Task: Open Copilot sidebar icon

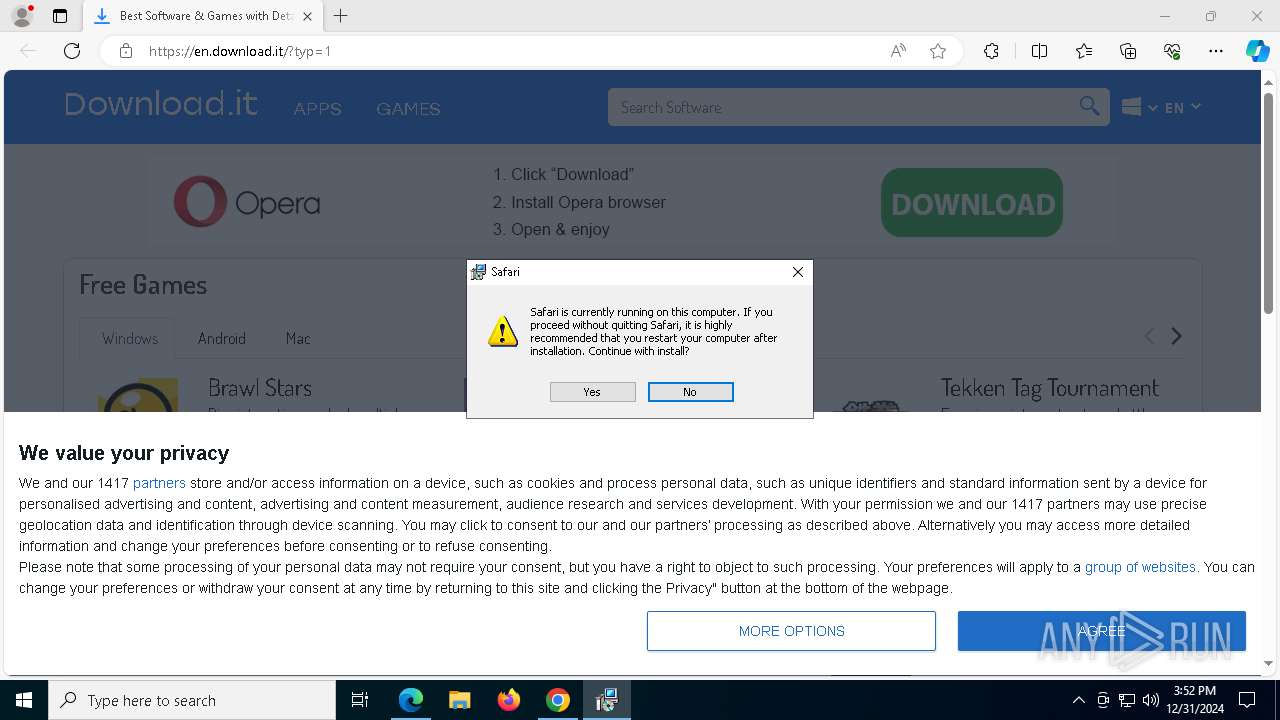Action: pos(1257,51)
